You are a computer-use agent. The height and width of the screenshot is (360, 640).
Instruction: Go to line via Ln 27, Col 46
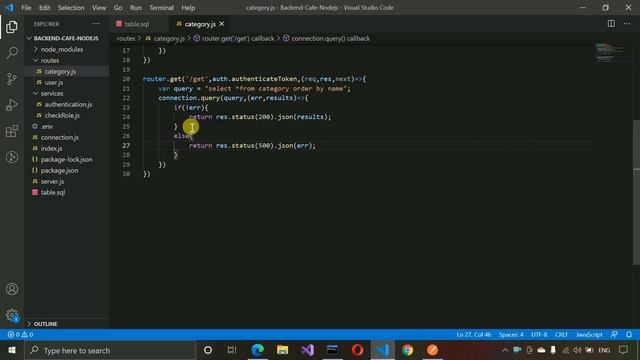pos(473,334)
